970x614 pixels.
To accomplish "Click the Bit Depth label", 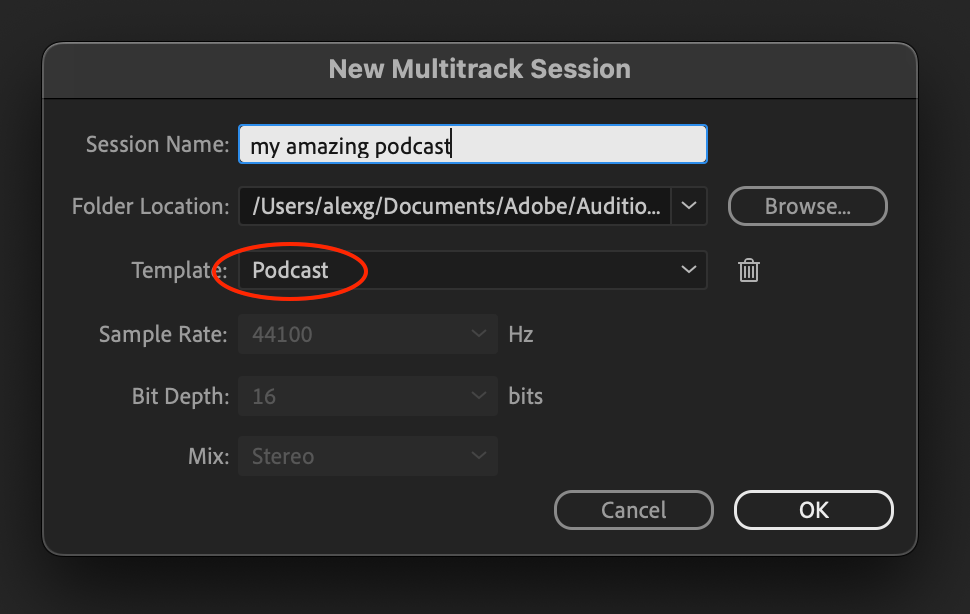I will coord(180,396).
